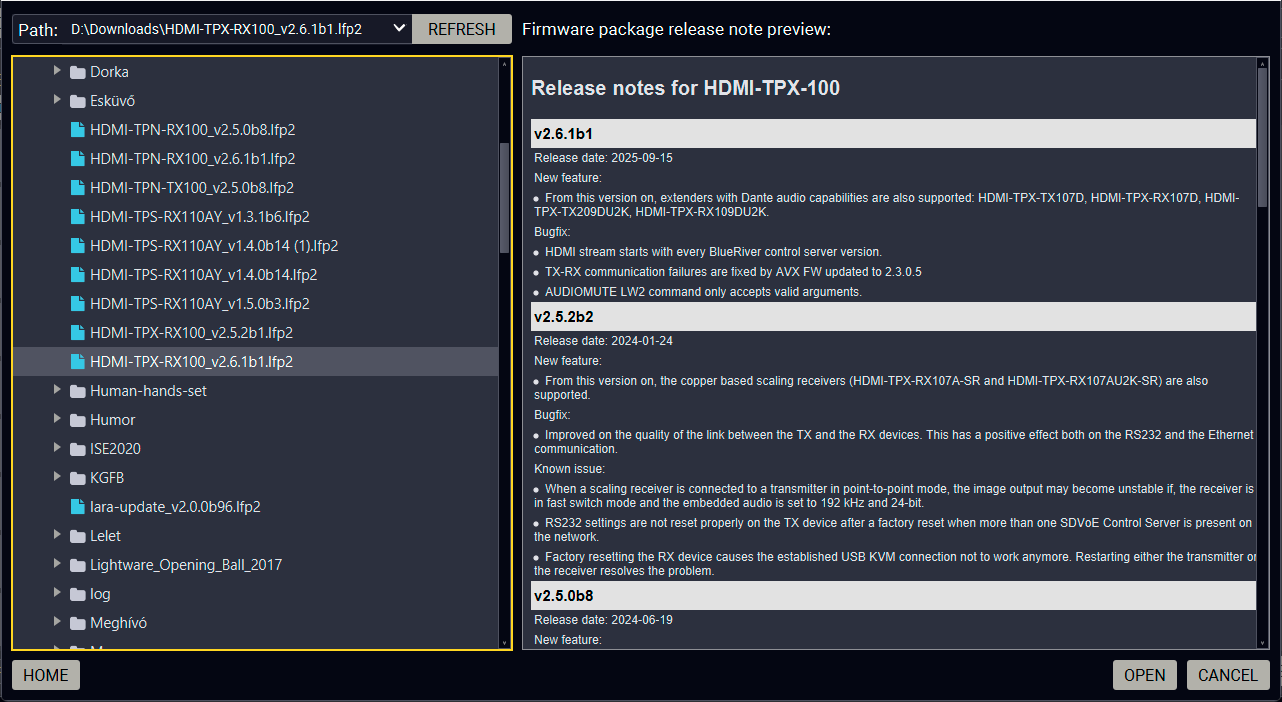Viewport: 1282px width, 702px height.
Task: Expand the Esküvő folder
Action: 57,100
